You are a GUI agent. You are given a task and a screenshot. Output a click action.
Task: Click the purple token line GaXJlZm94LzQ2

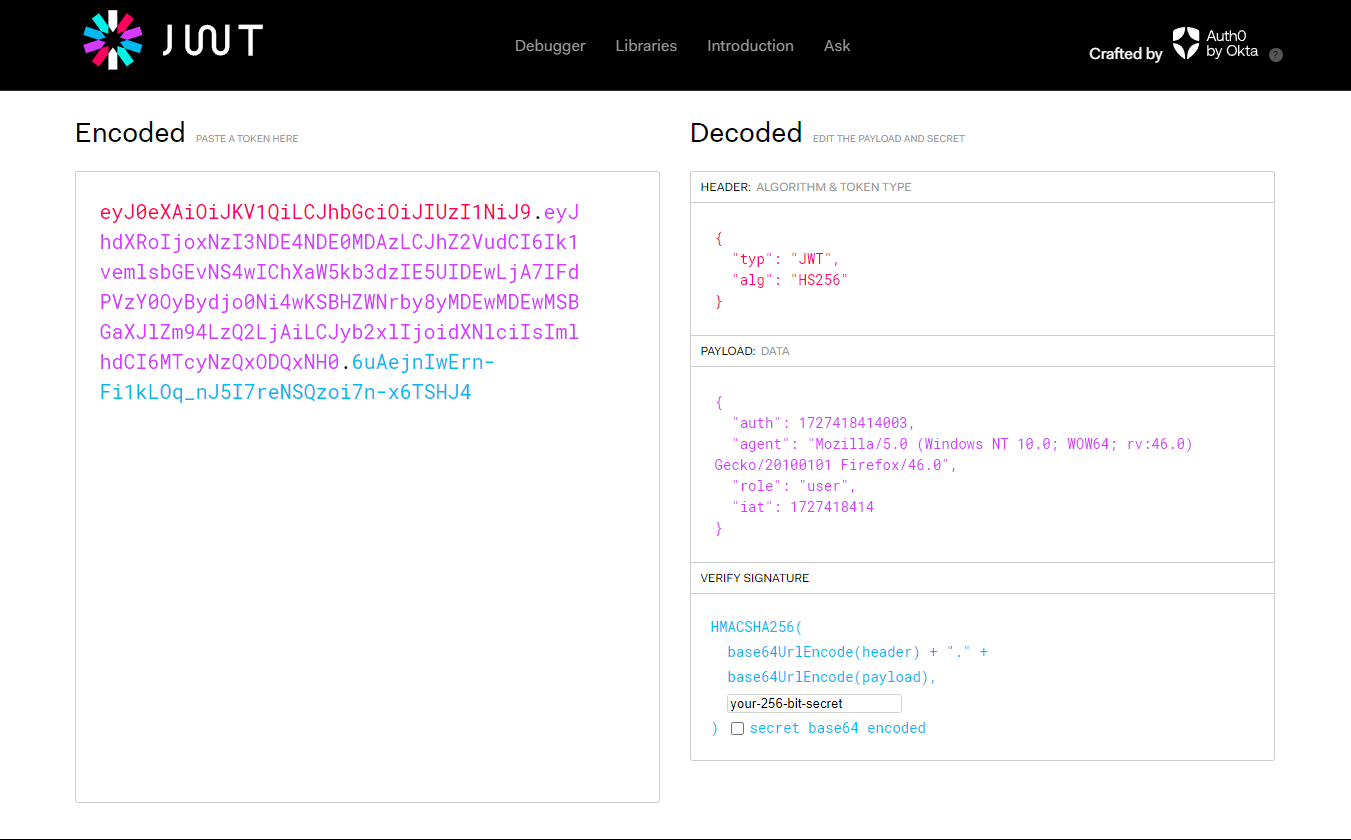coord(339,332)
